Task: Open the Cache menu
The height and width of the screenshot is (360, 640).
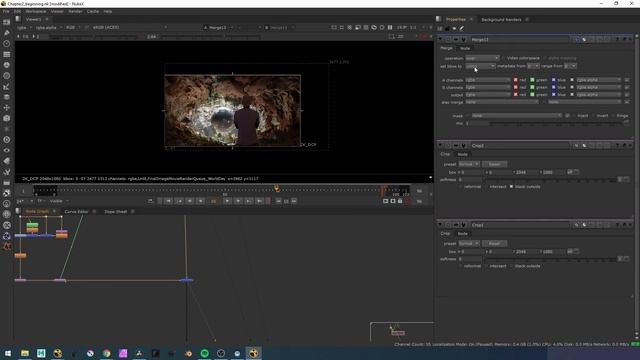Action: tap(93, 11)
